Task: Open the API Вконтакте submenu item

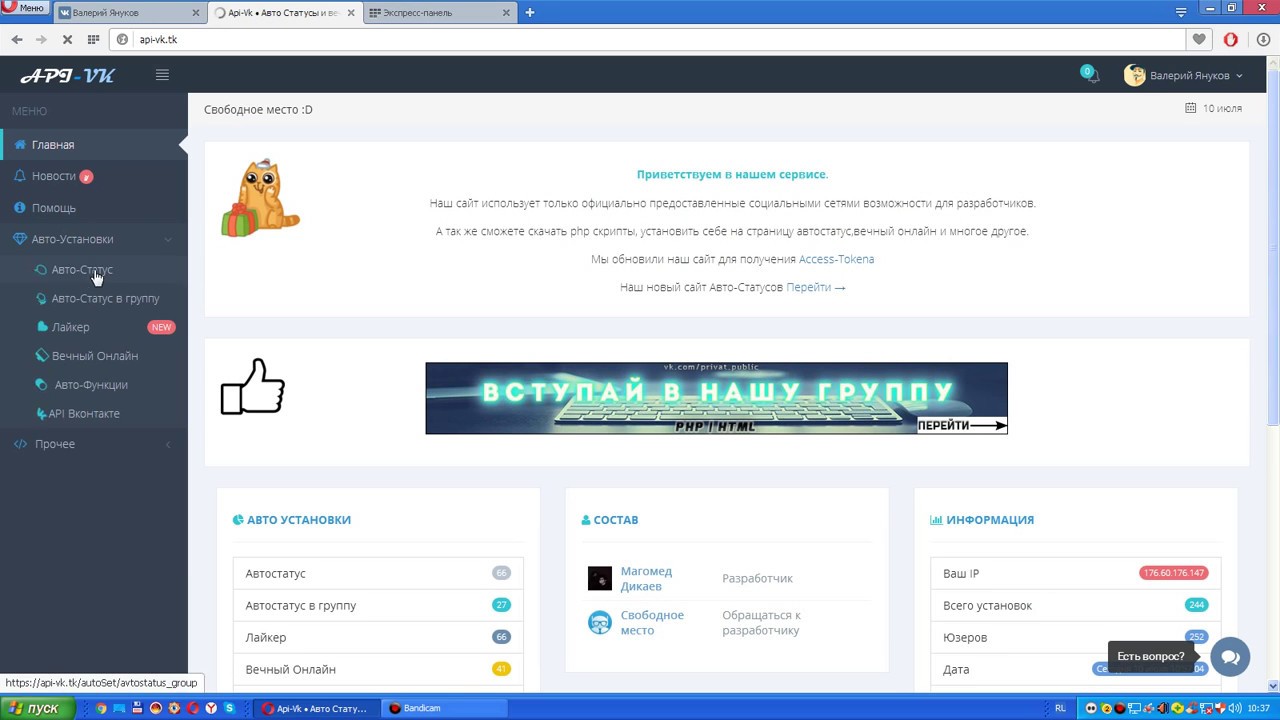Action: click(x=93, y=413)
